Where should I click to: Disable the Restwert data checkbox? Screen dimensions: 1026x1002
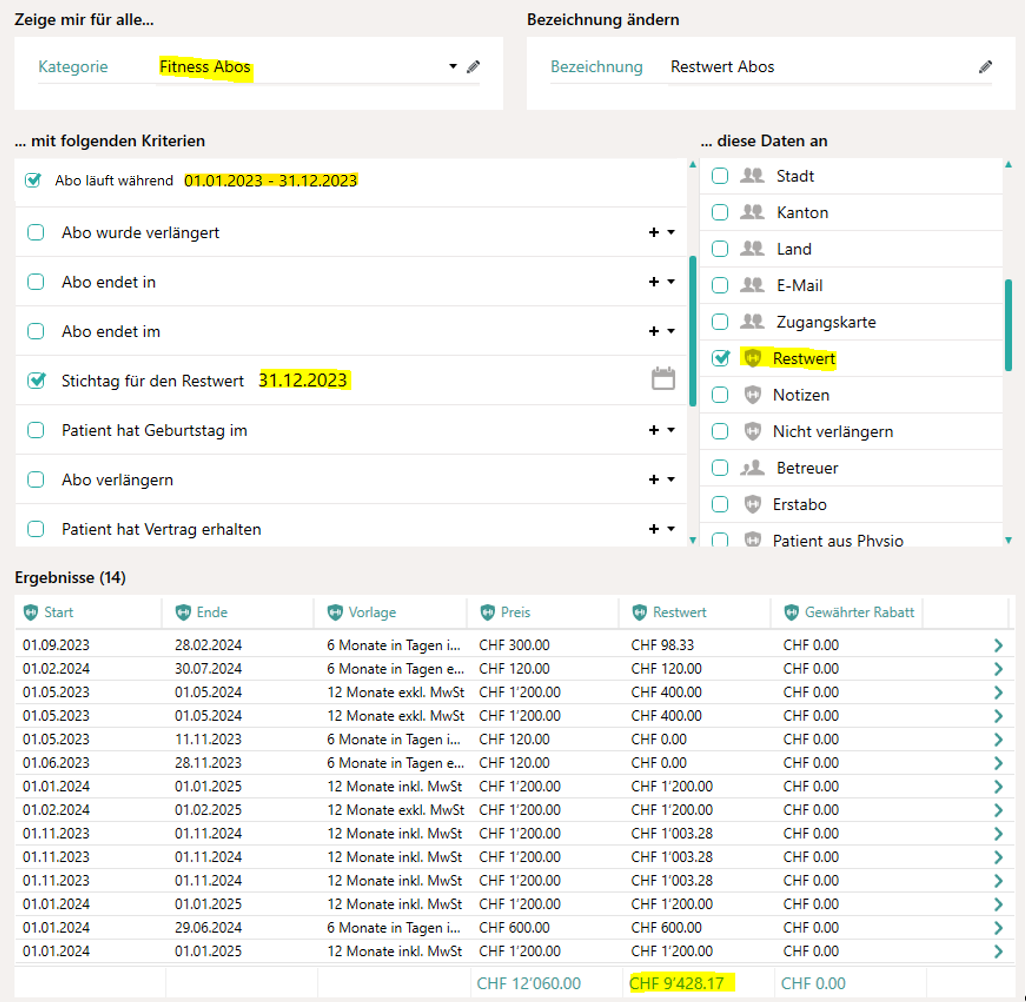(720, 358)
